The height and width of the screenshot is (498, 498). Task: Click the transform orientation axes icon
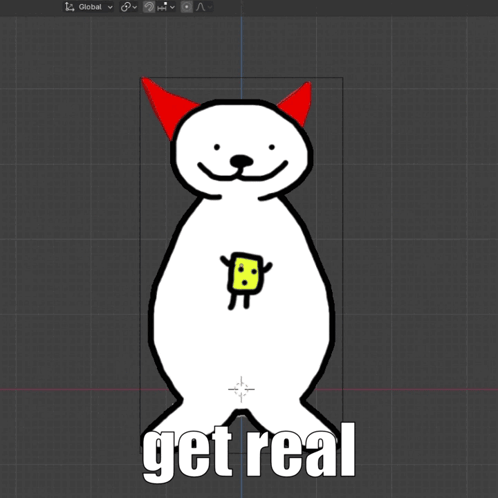tap(69, 7)
